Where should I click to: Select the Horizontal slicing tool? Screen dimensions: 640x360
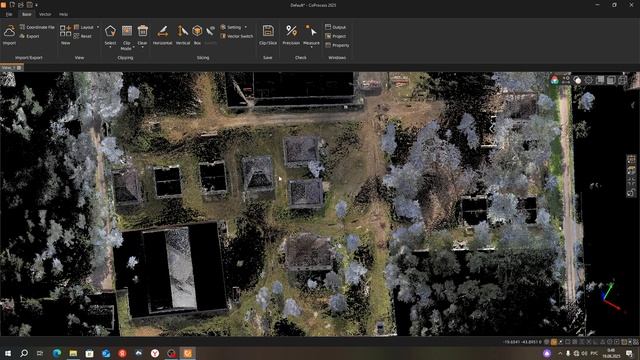pos(162,31)
